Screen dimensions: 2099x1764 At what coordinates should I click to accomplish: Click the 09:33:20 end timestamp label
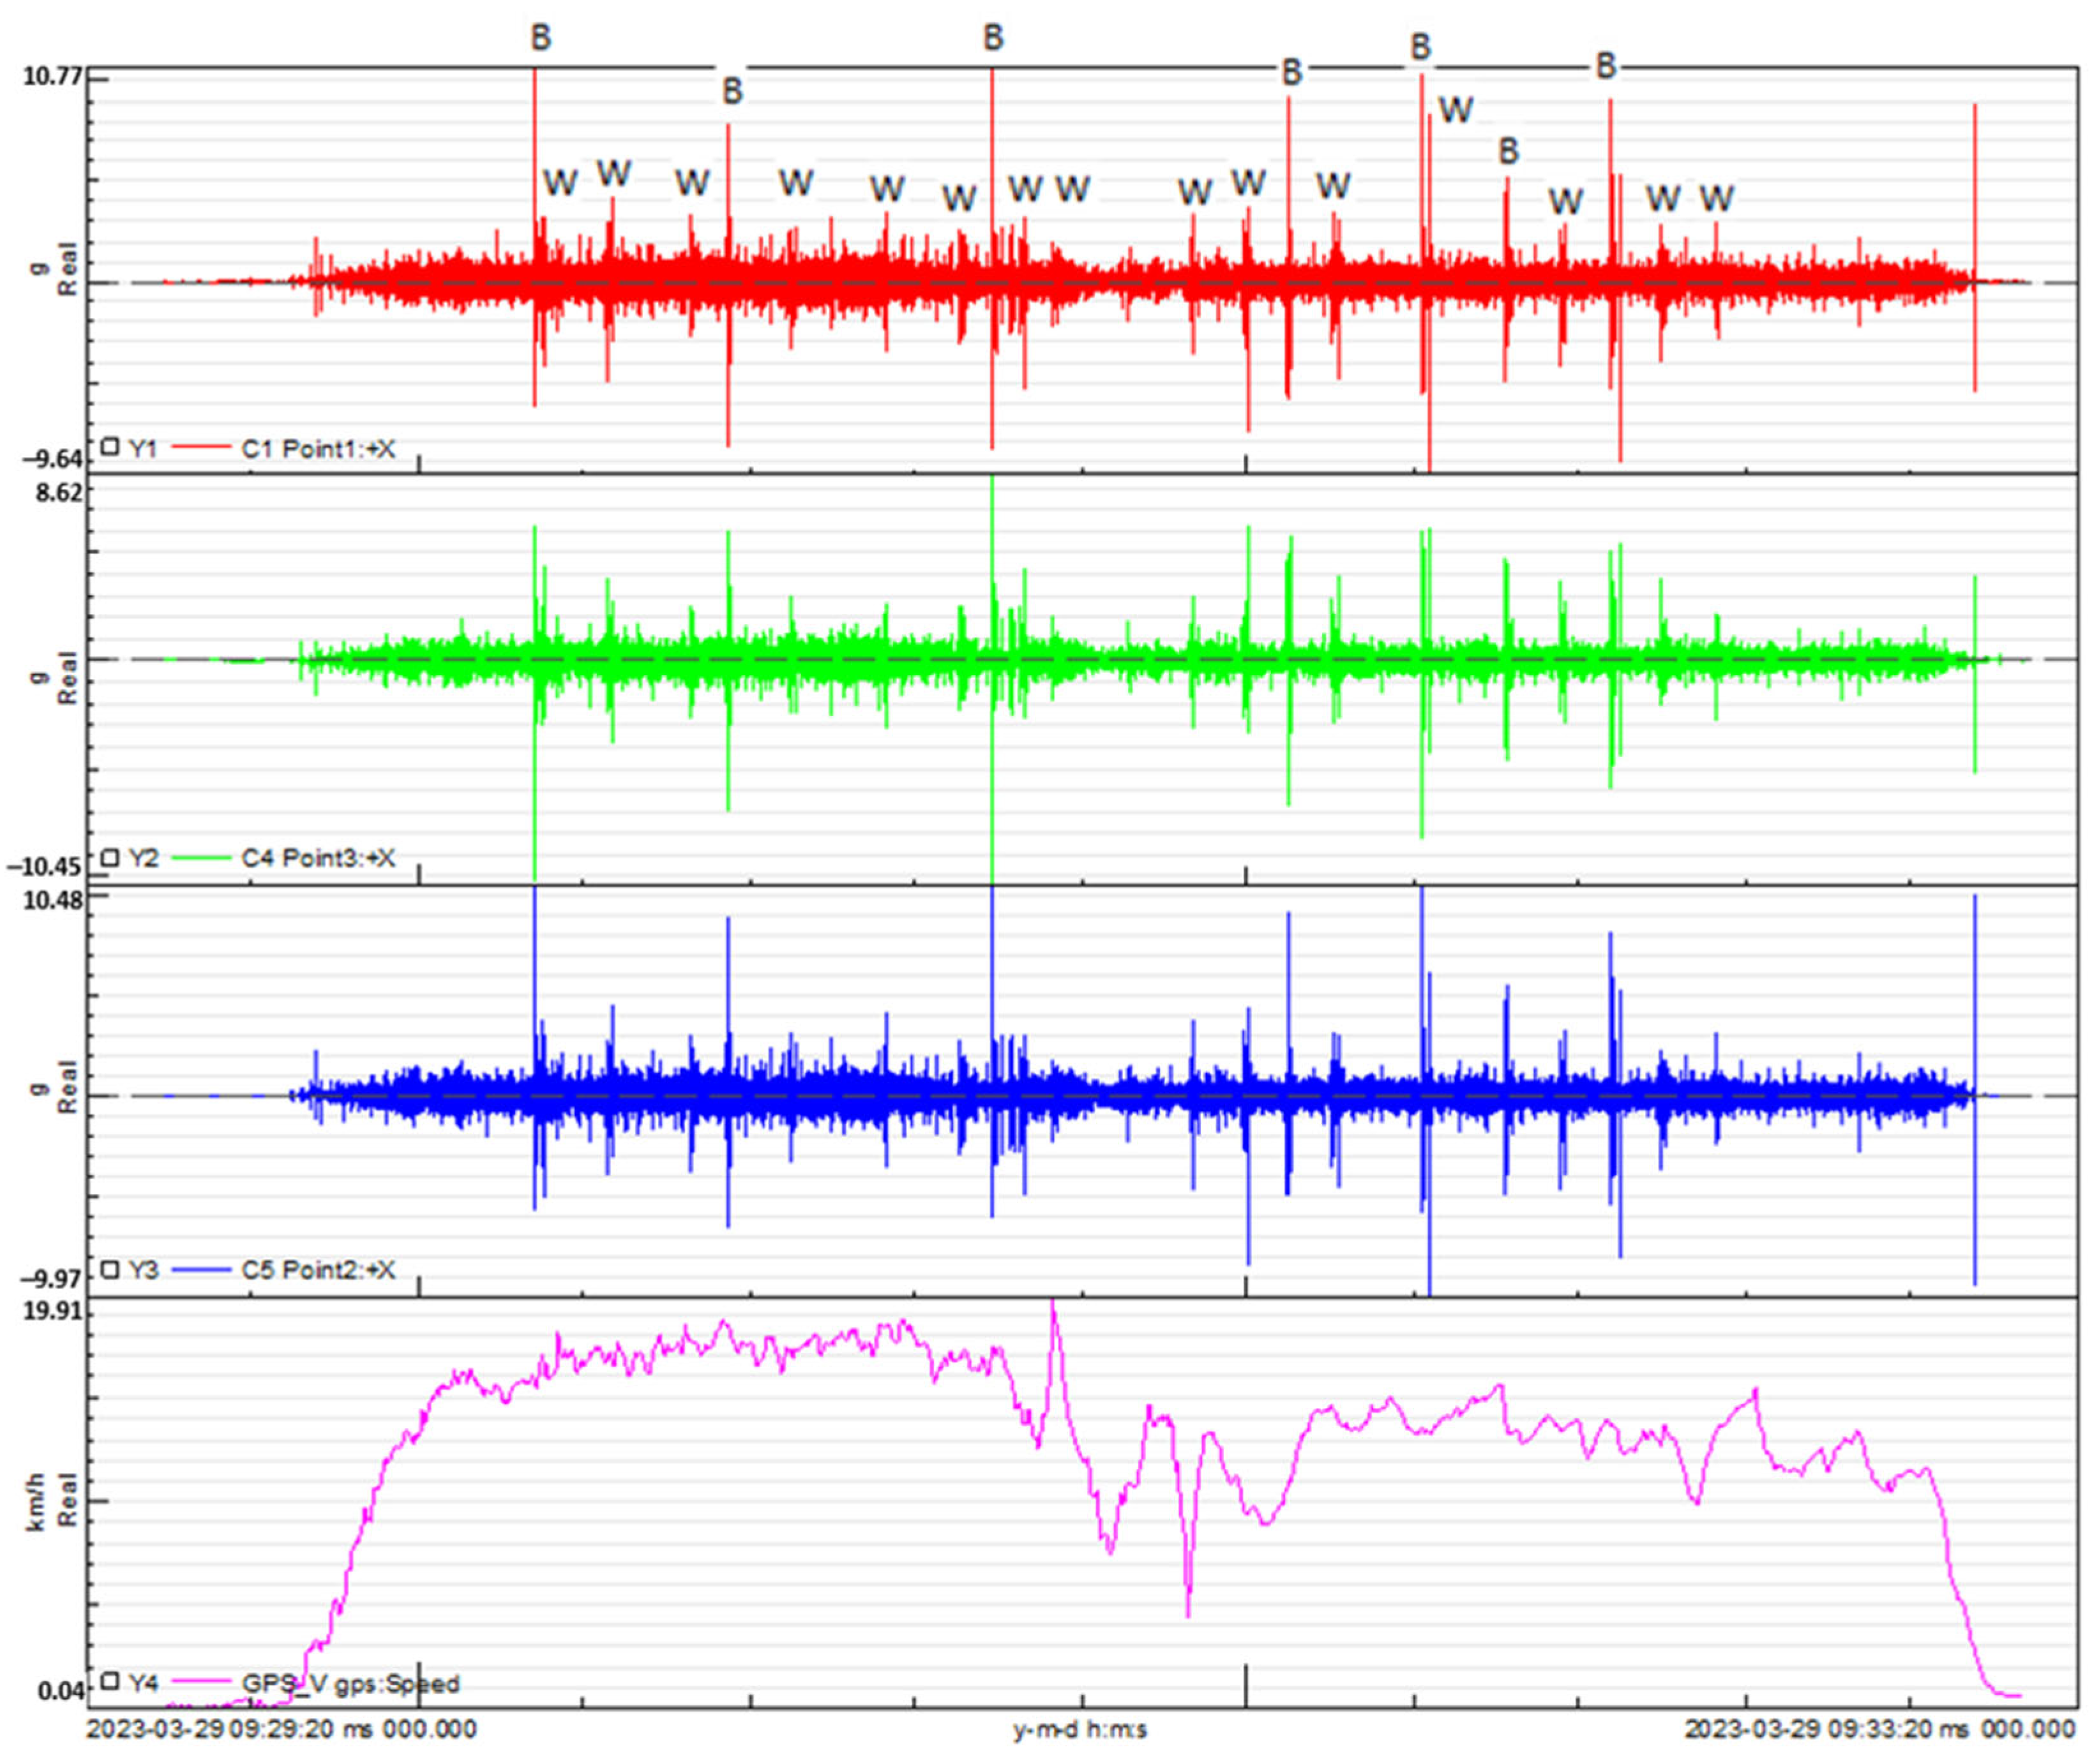tap(1879, 1730)
